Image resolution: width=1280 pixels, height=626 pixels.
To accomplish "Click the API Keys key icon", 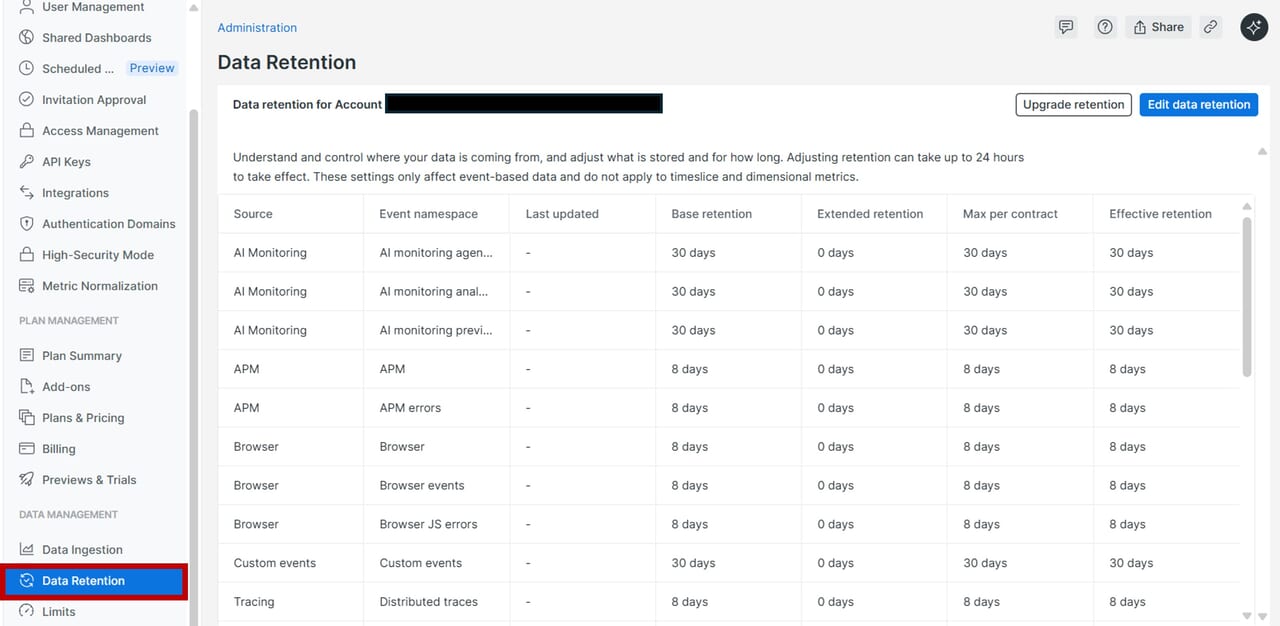I will [27, 162].
